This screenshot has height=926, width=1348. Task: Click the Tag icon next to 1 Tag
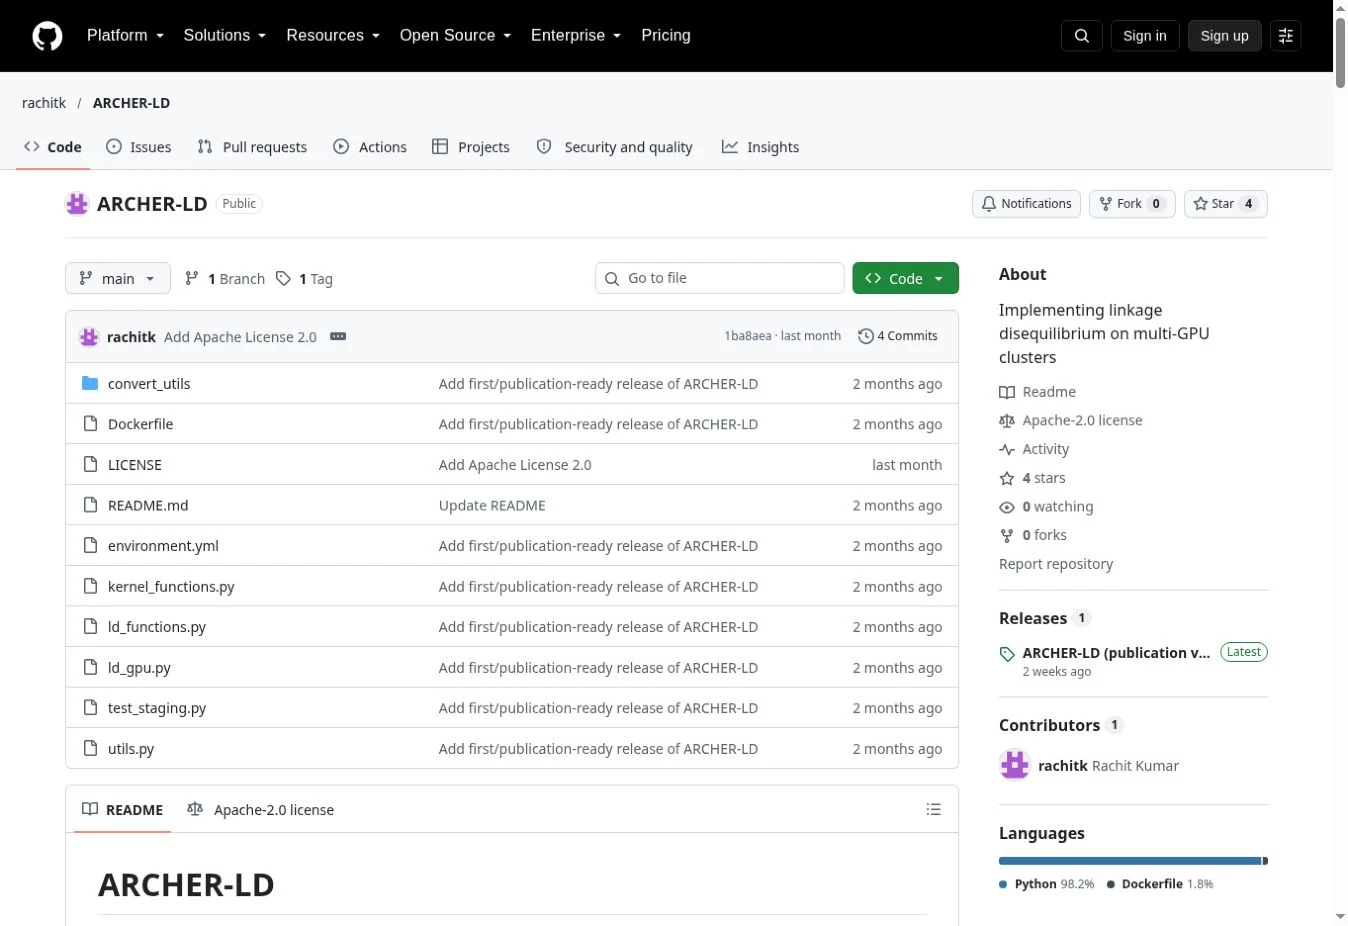point(284,279)
